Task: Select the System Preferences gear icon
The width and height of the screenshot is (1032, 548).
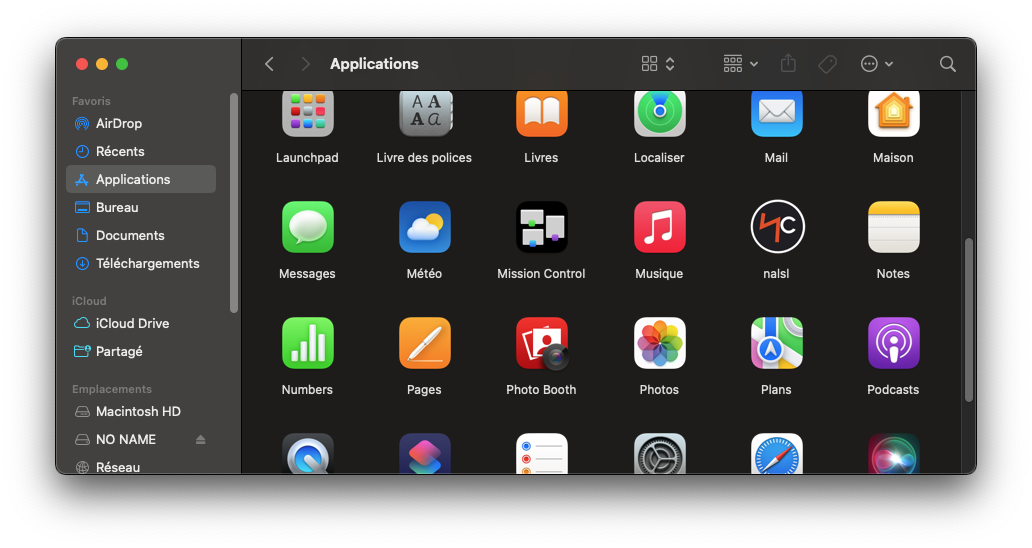Action: pyautogui.click(x=659, y=453)
